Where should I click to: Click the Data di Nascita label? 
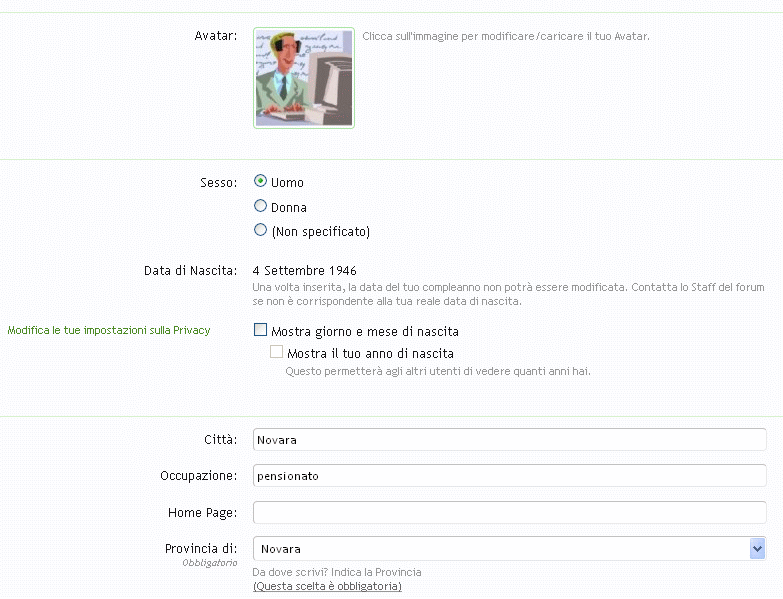coord(190,271)
